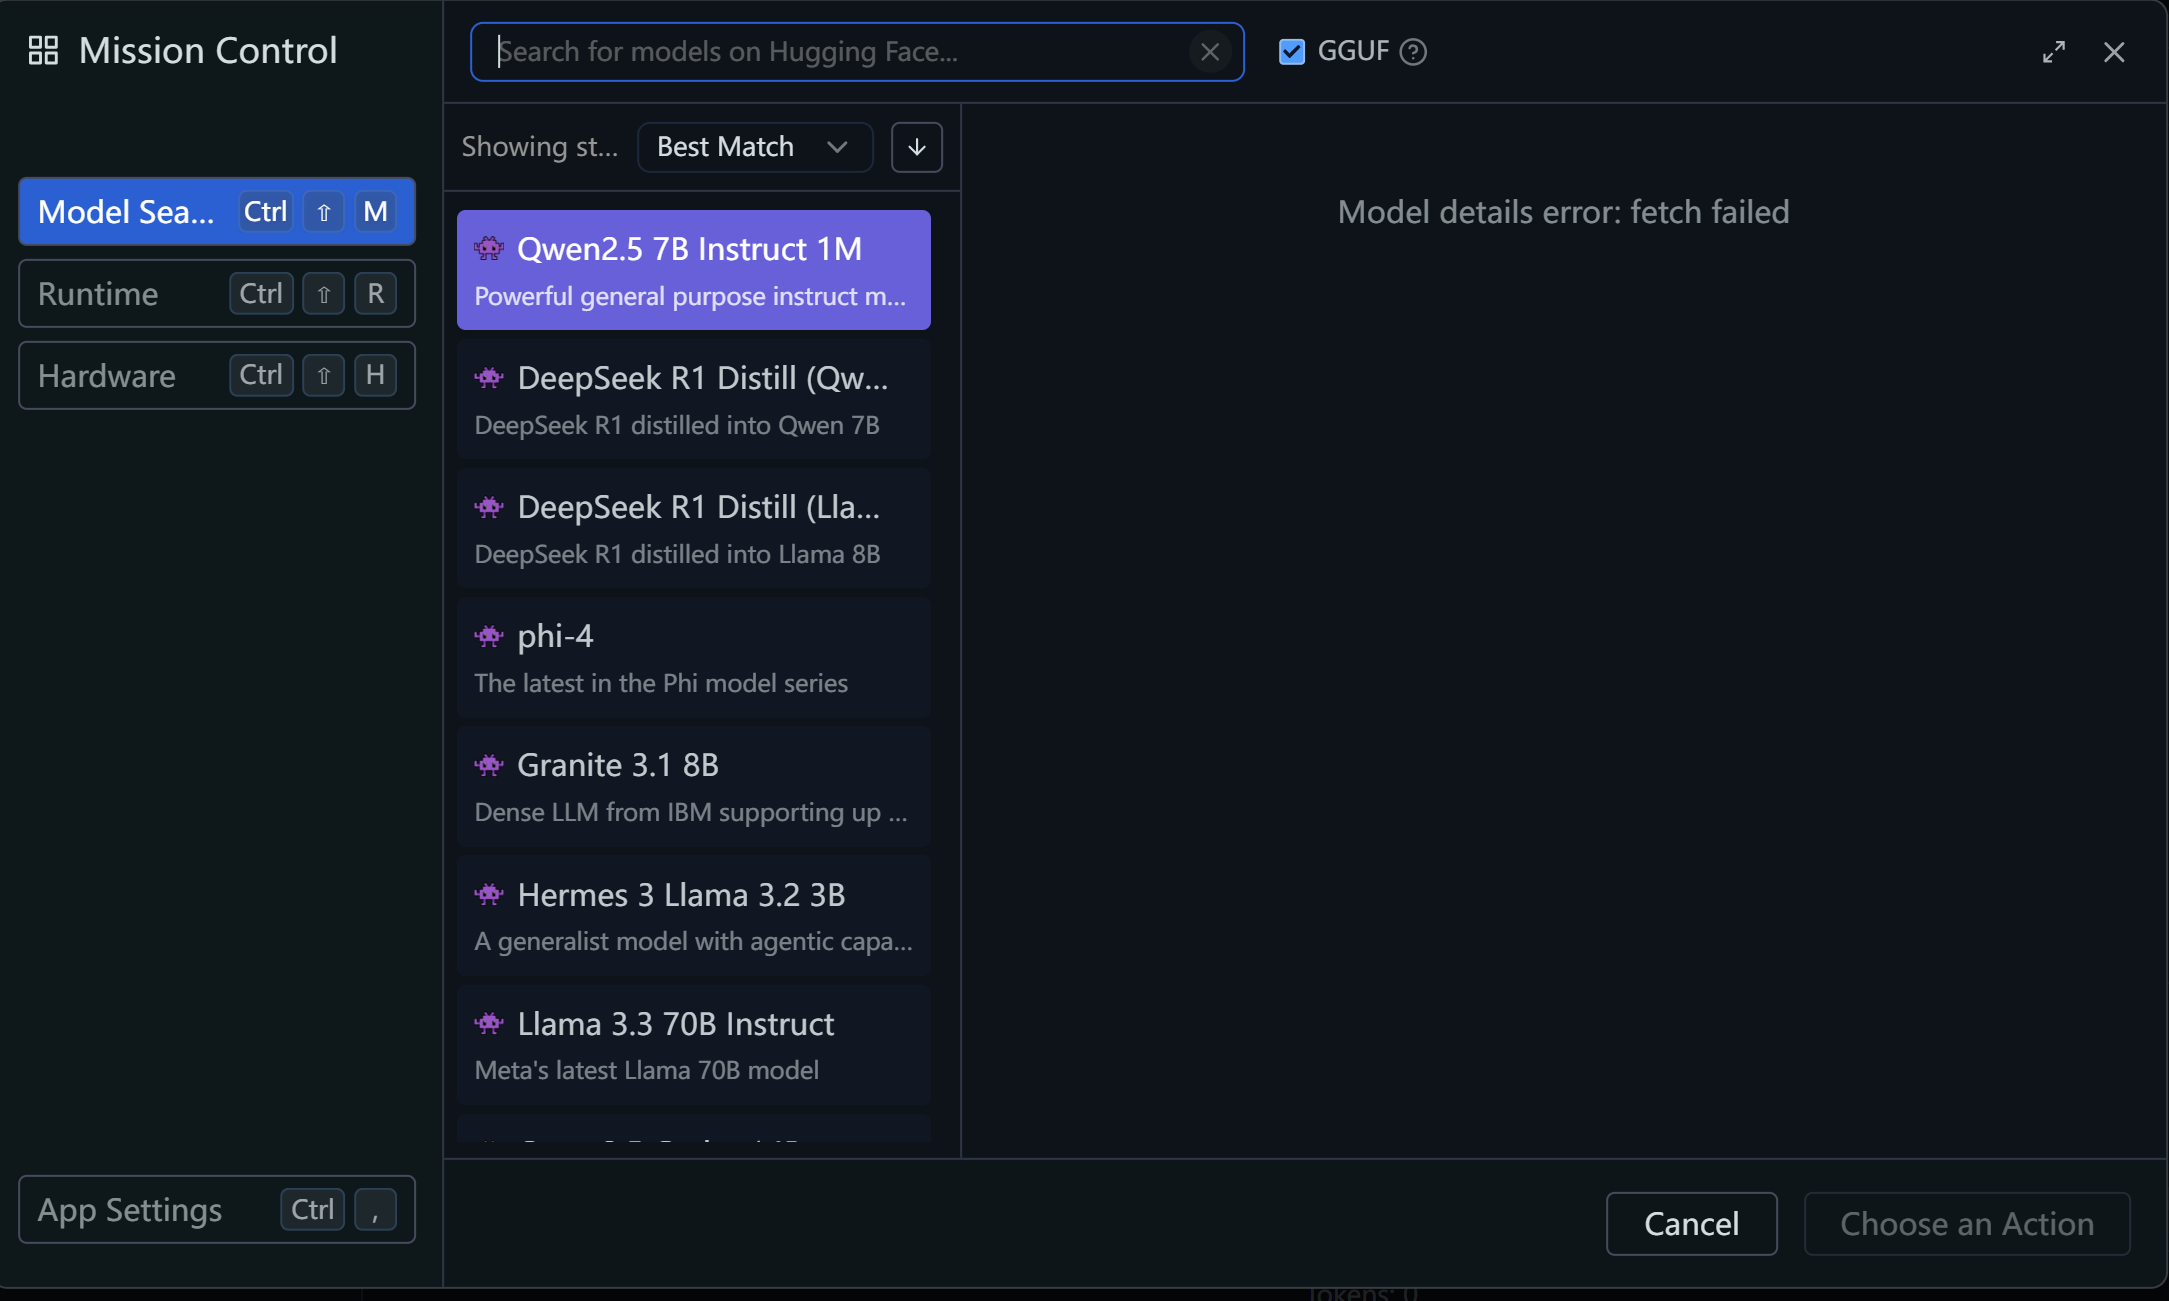Click the expand window arrows icon

tap(2054, 52)
